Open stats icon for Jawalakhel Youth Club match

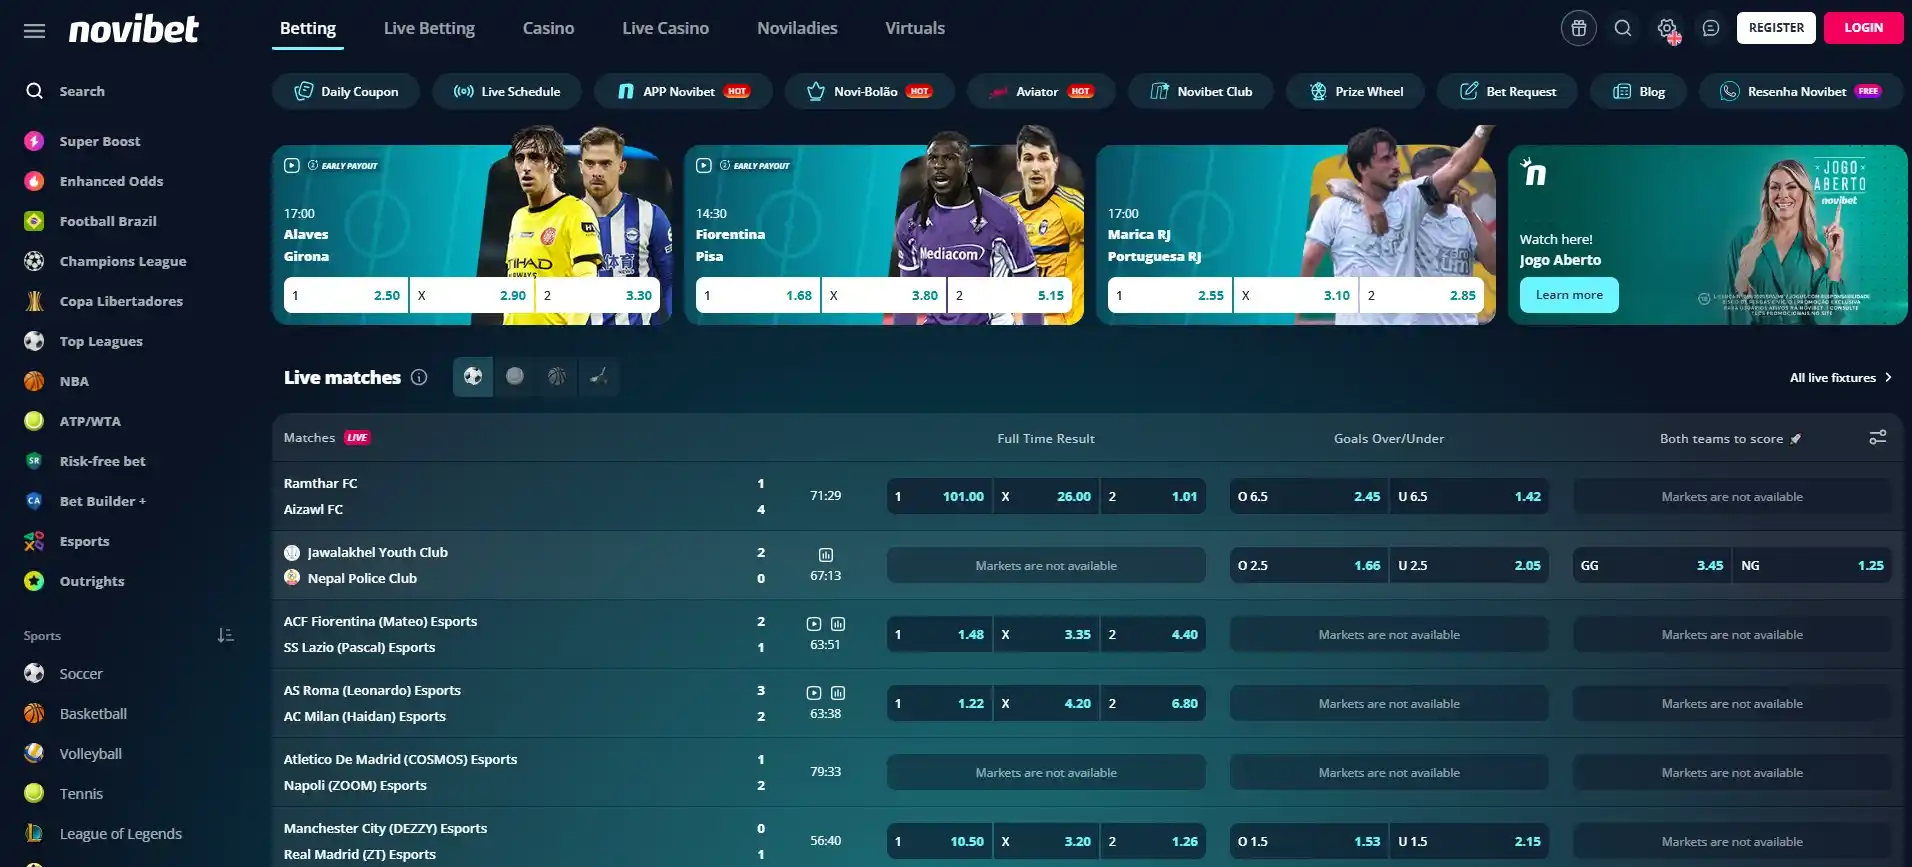[826, 555]
